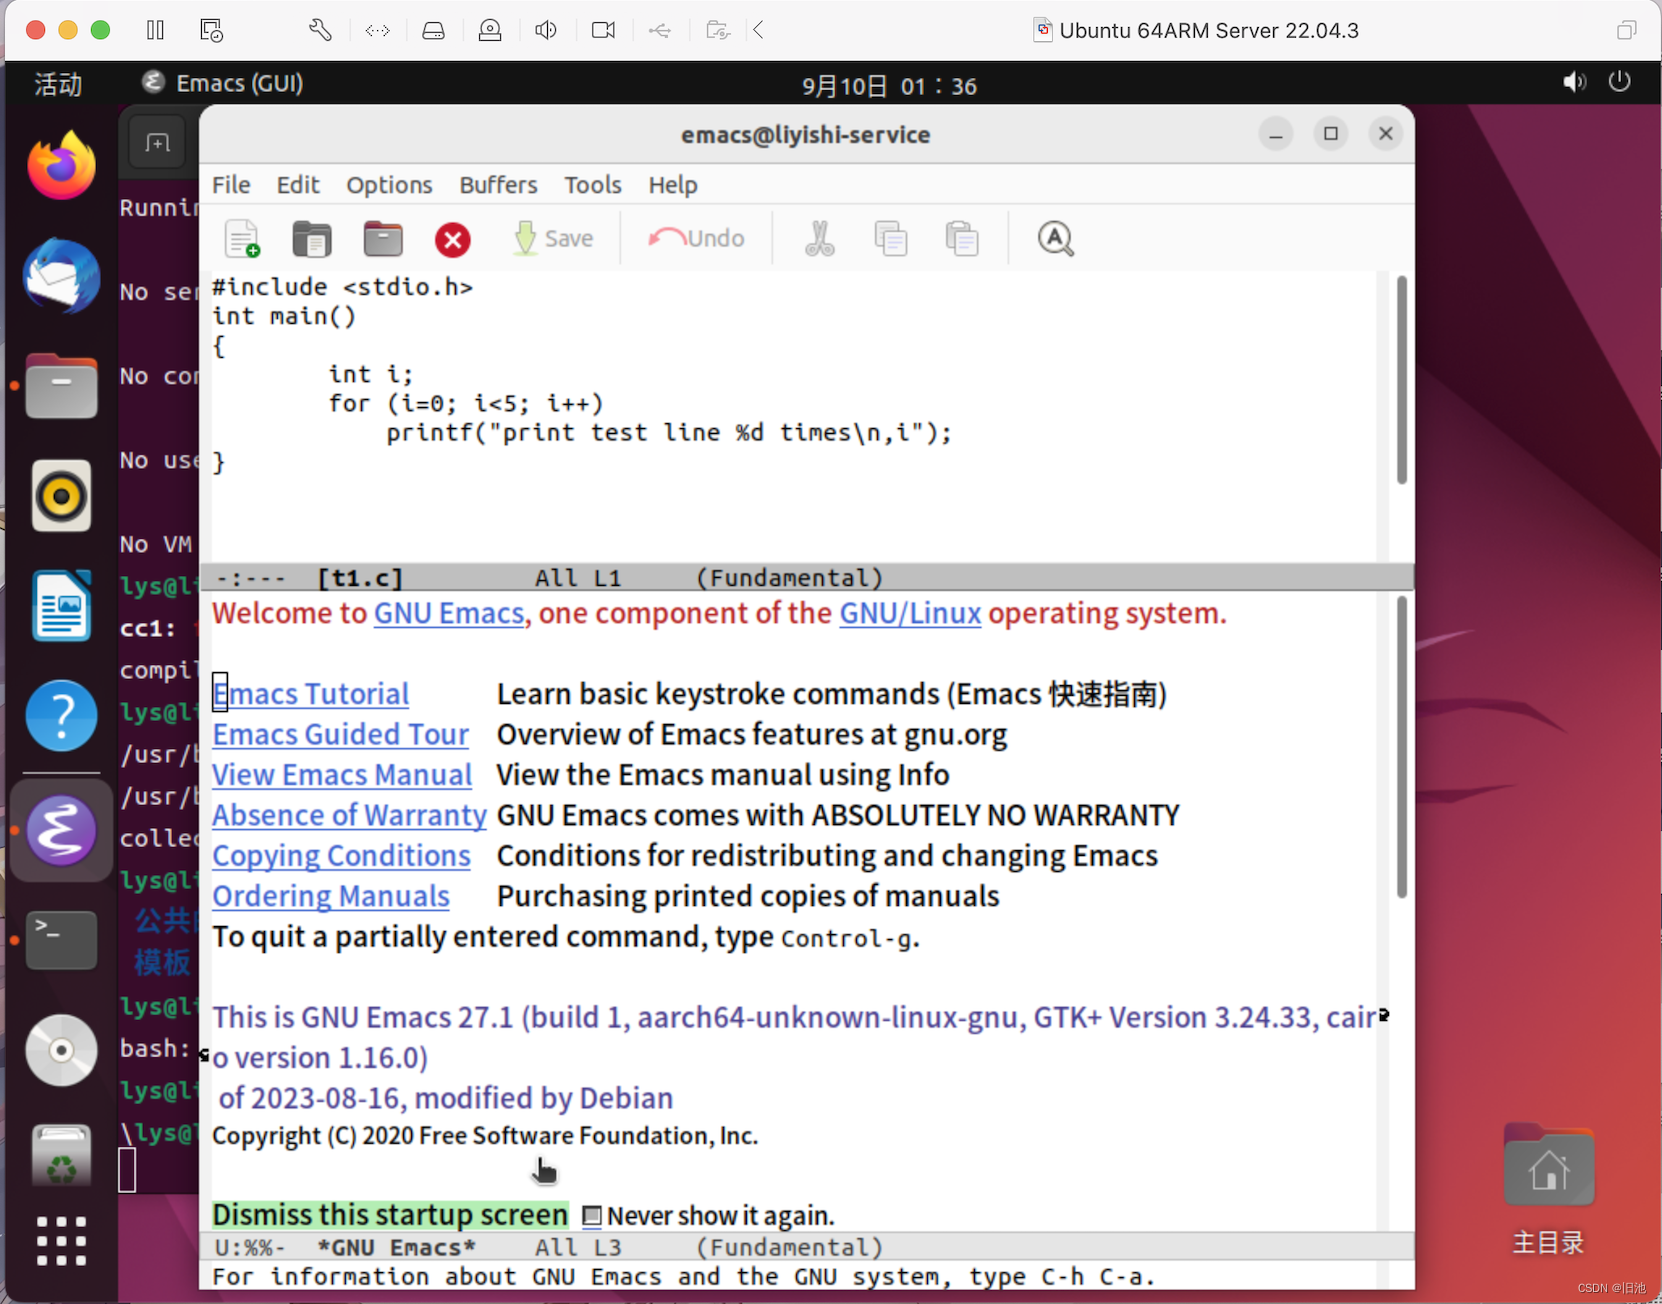The height and width of the screenshot is (1304, 1662).
Task: Switch to the Terminal from the dock
Action: coord(61,940)
